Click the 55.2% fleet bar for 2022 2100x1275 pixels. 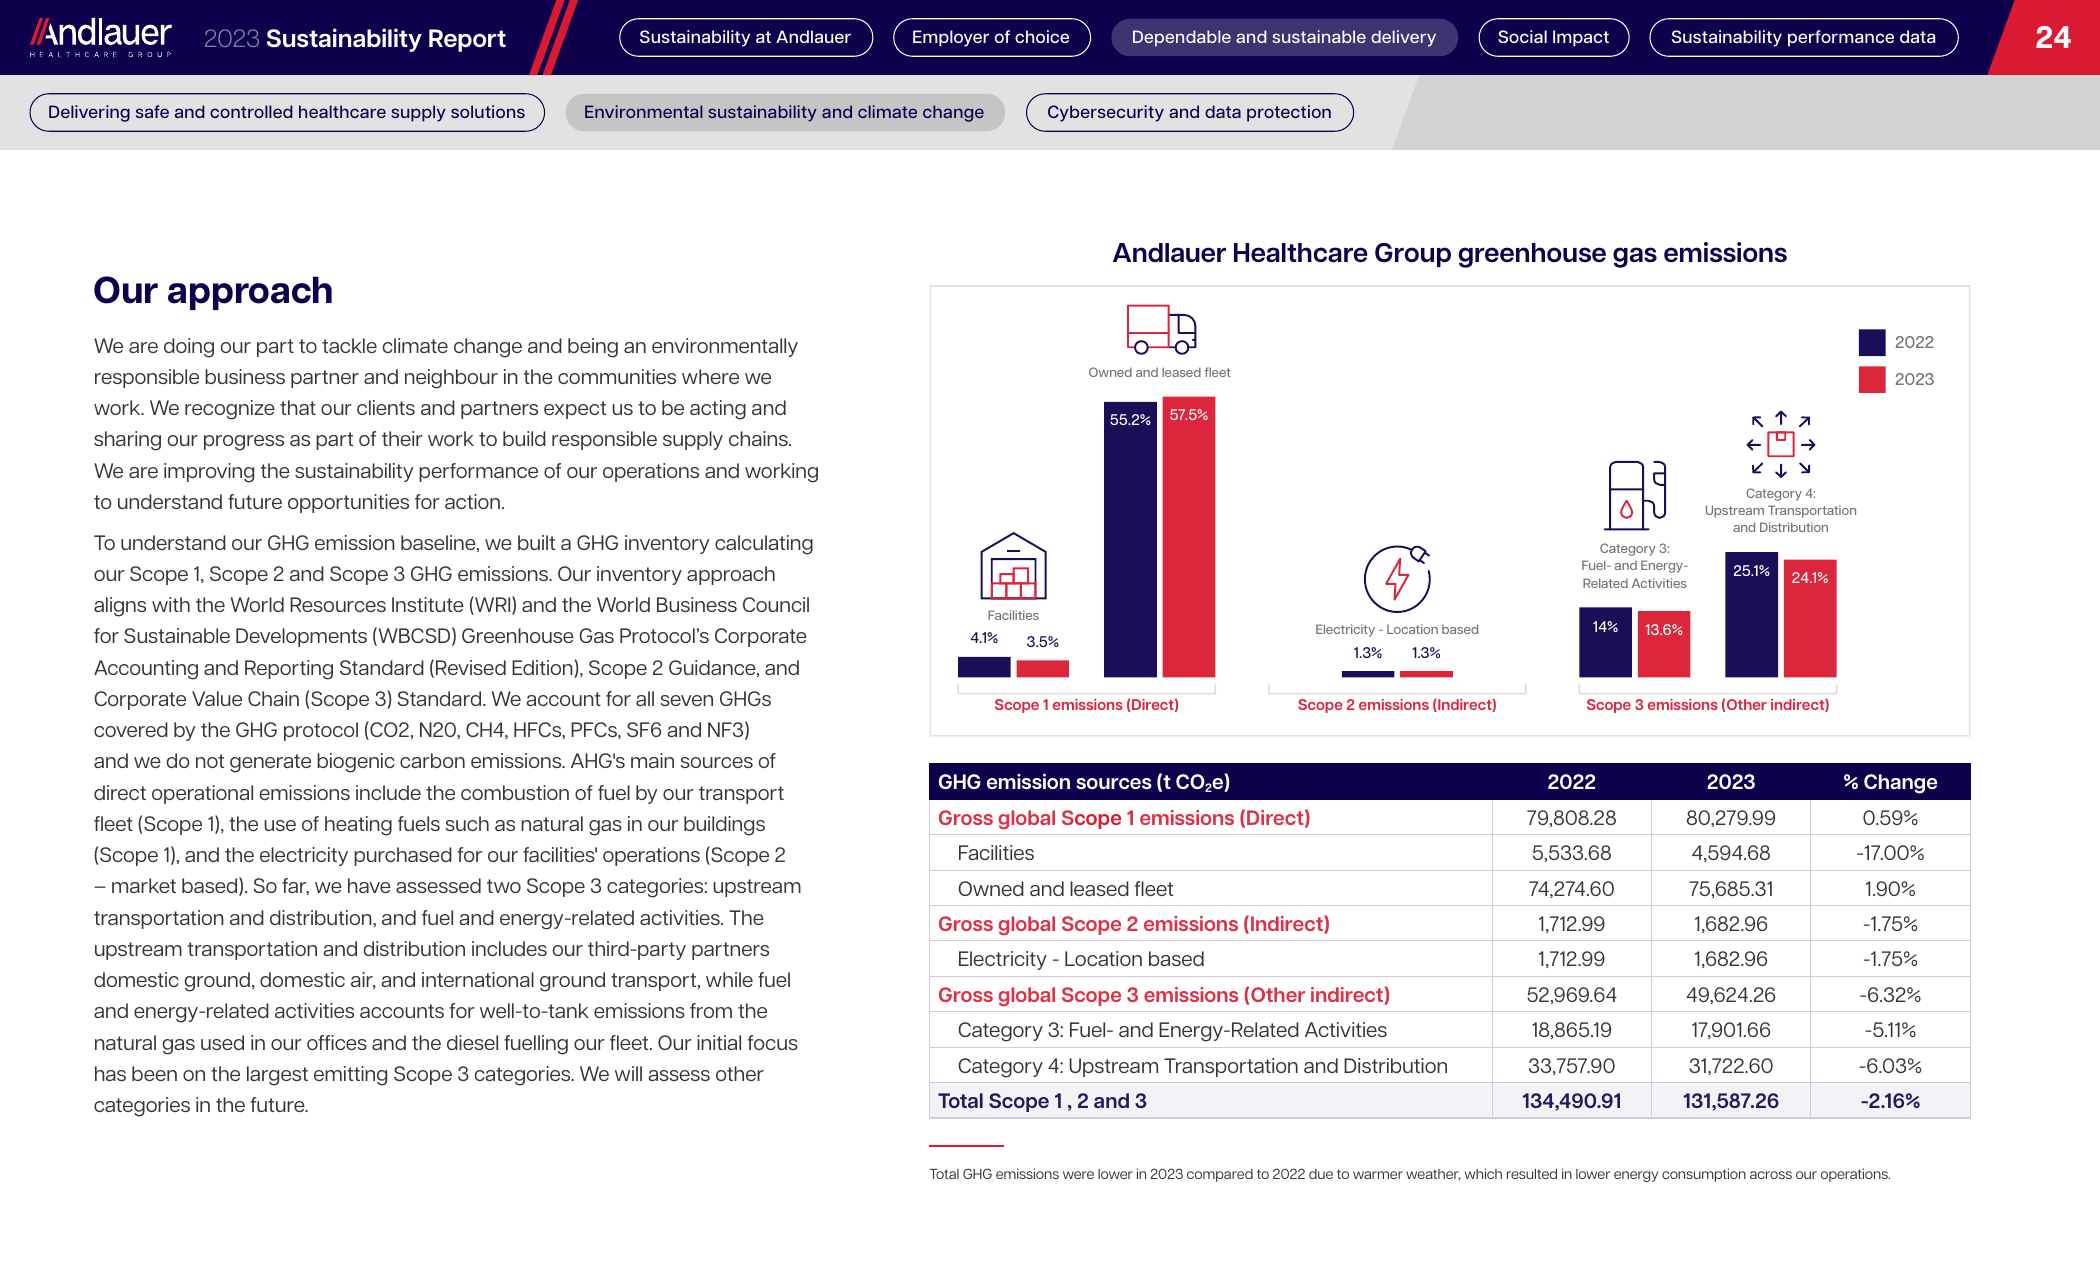(1130, 540)
